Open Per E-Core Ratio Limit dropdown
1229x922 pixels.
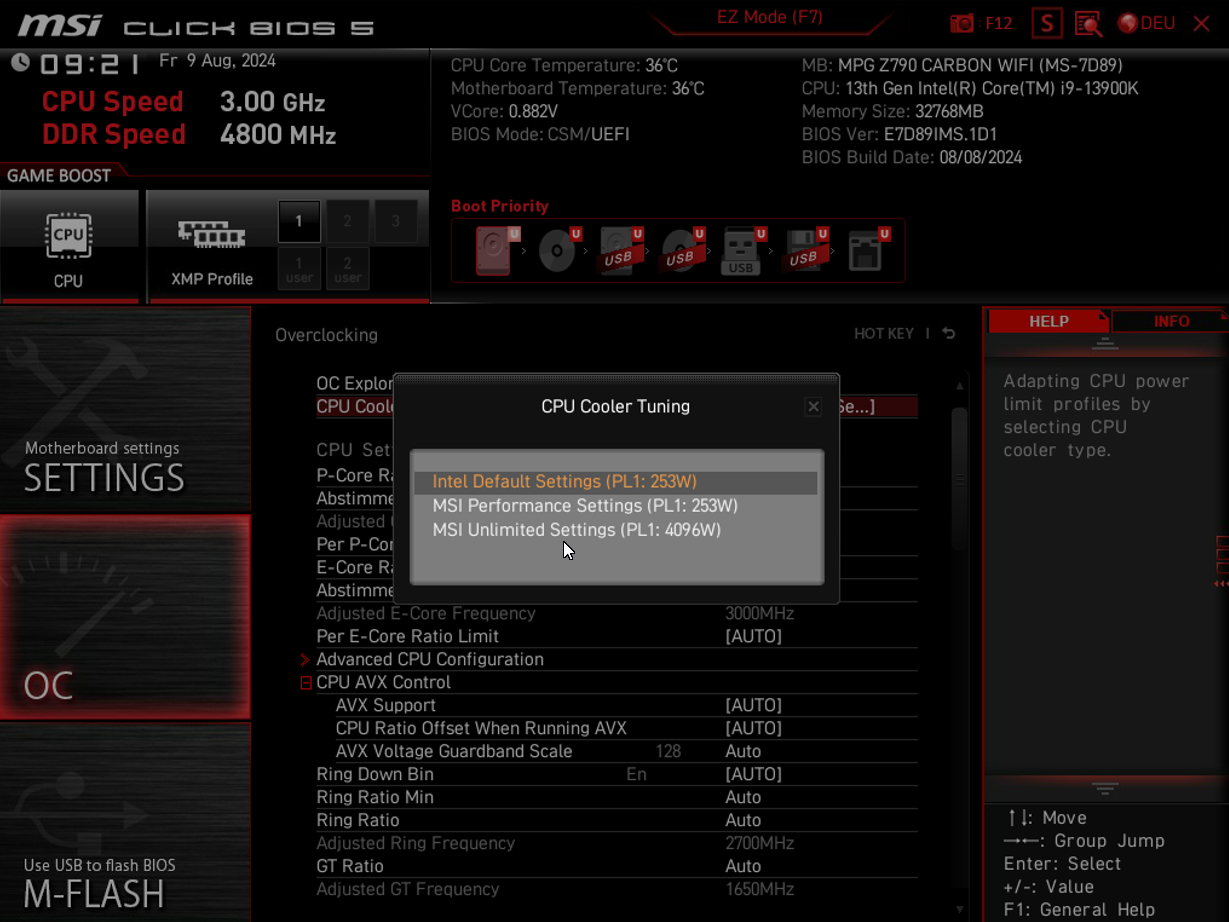click(x=753, y=636)
